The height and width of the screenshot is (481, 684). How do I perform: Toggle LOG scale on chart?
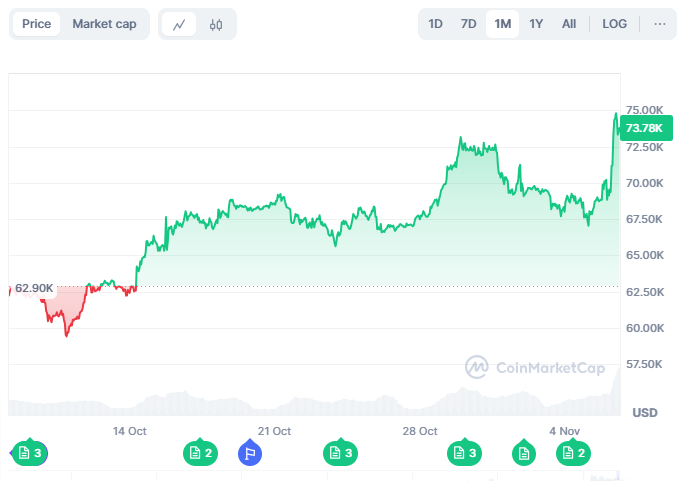[x=615, y=24]
